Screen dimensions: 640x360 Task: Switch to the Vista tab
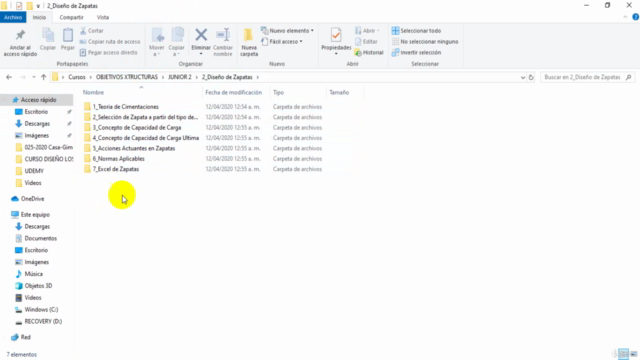tap(103, 17)
